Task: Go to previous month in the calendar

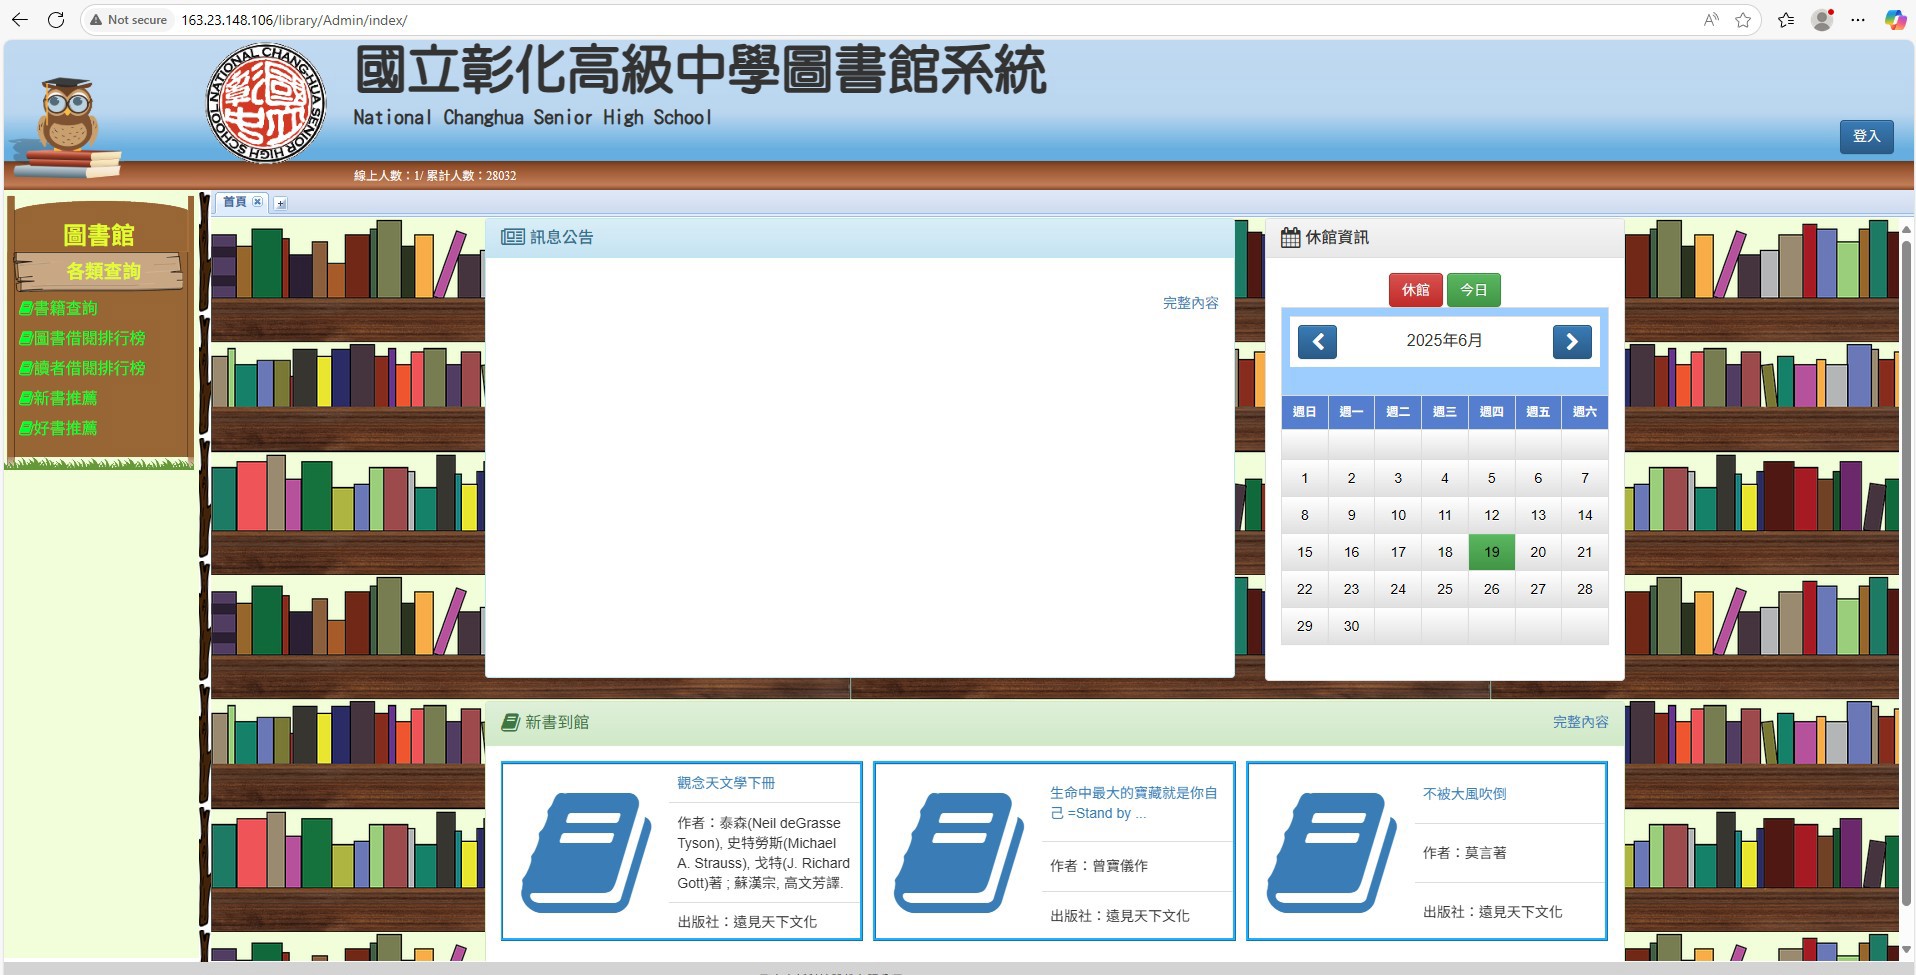Action: tap(1318, 341)
